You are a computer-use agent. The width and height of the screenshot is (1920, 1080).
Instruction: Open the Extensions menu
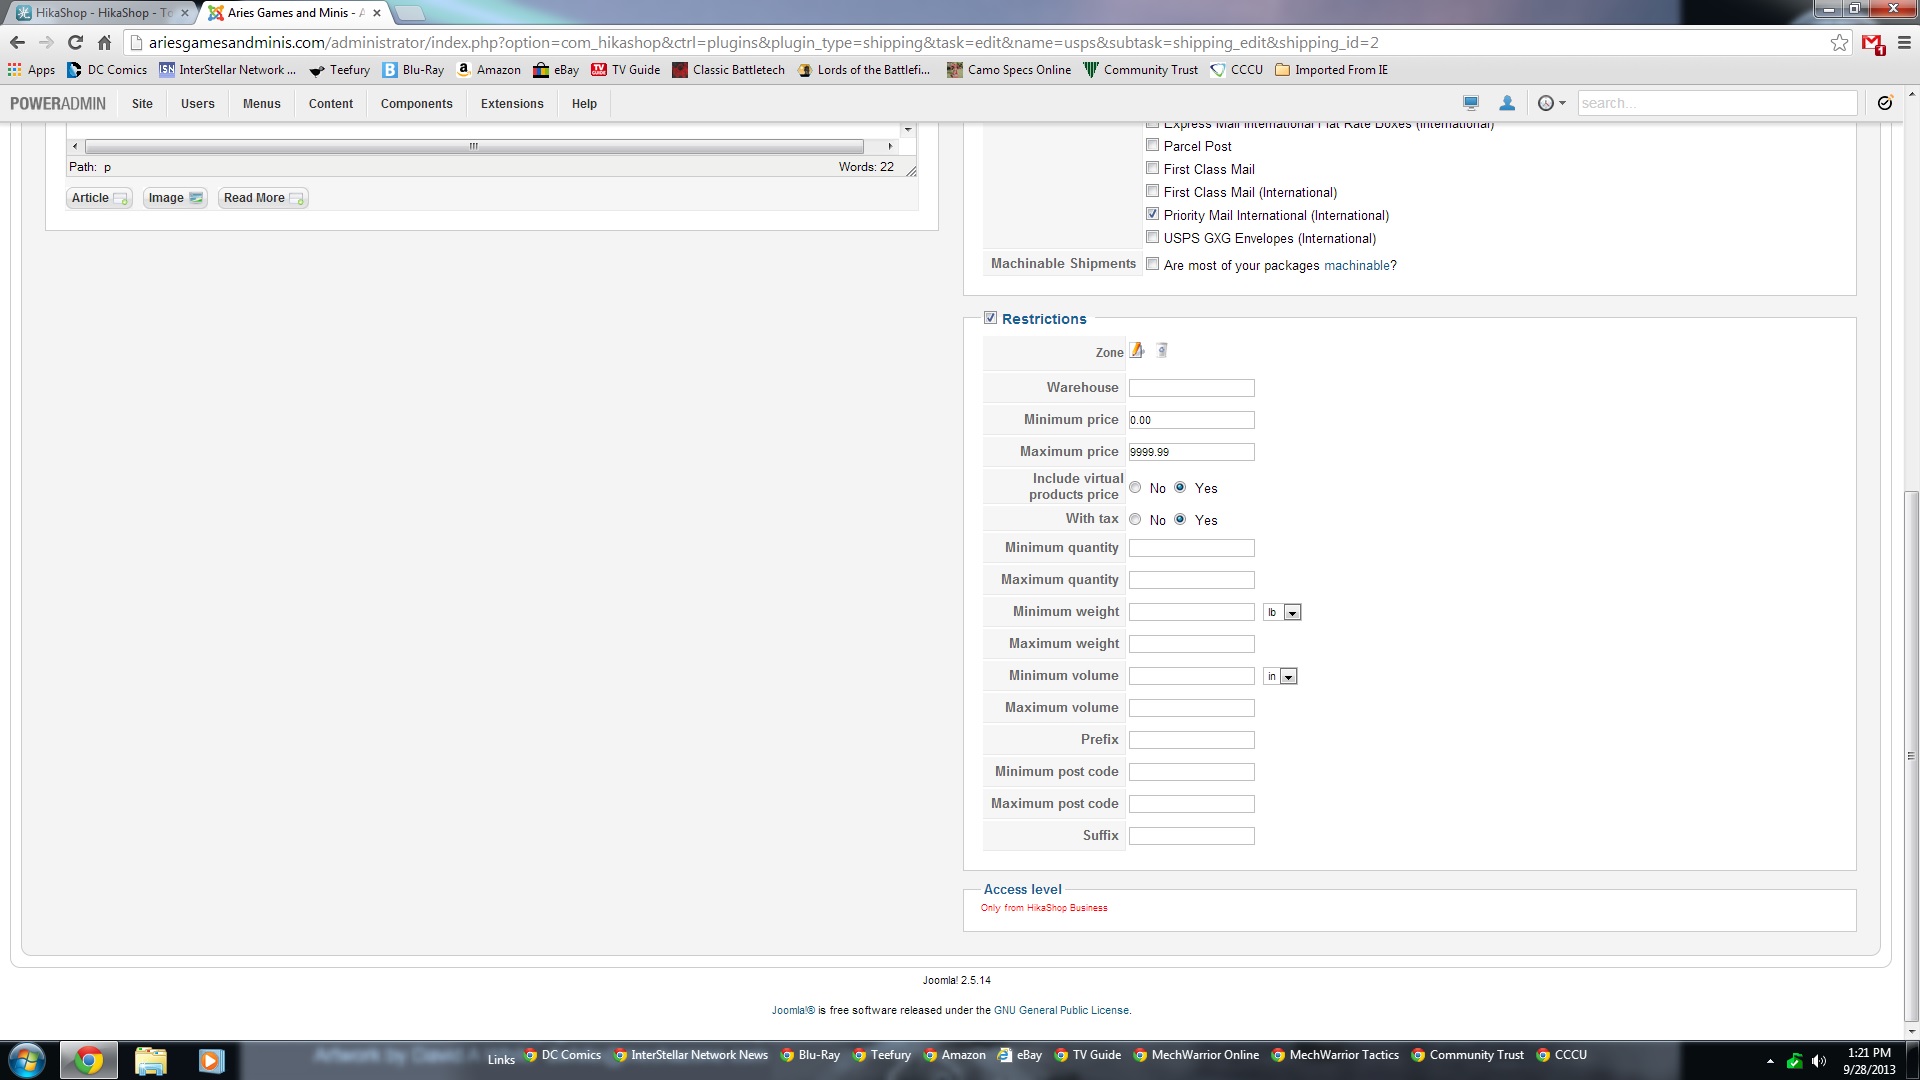pyautogui.click(x=512, y=104)
